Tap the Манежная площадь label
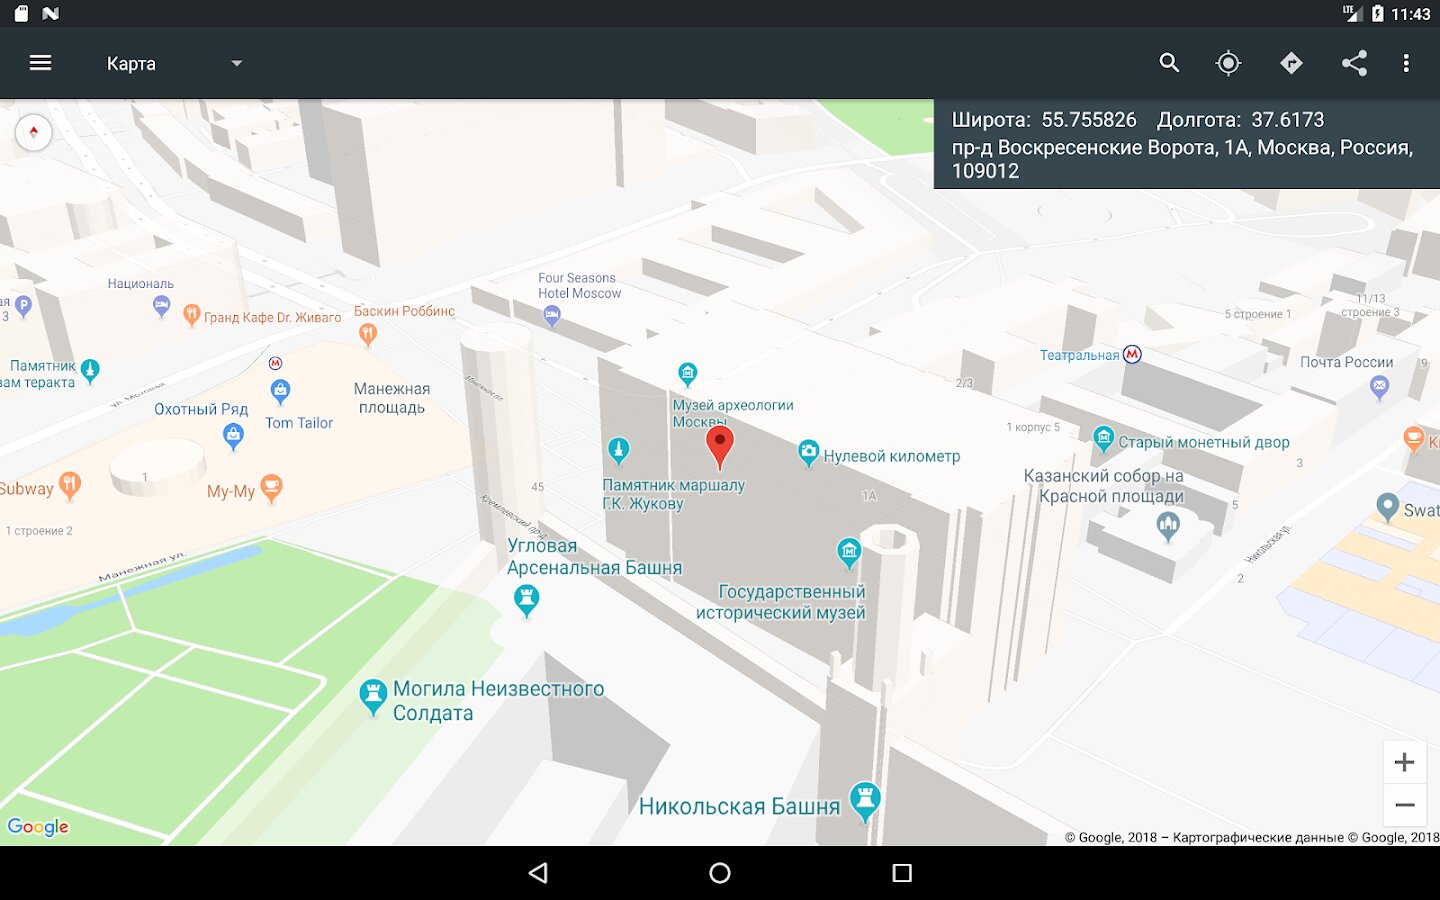 (392, 398)
